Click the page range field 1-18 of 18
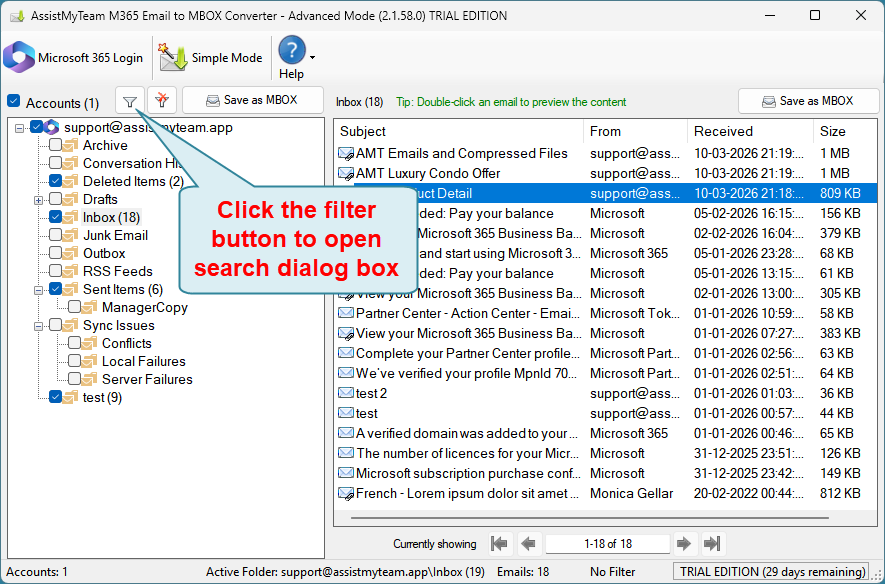This screenshot has width=885, height=584. tap(607, 544)
